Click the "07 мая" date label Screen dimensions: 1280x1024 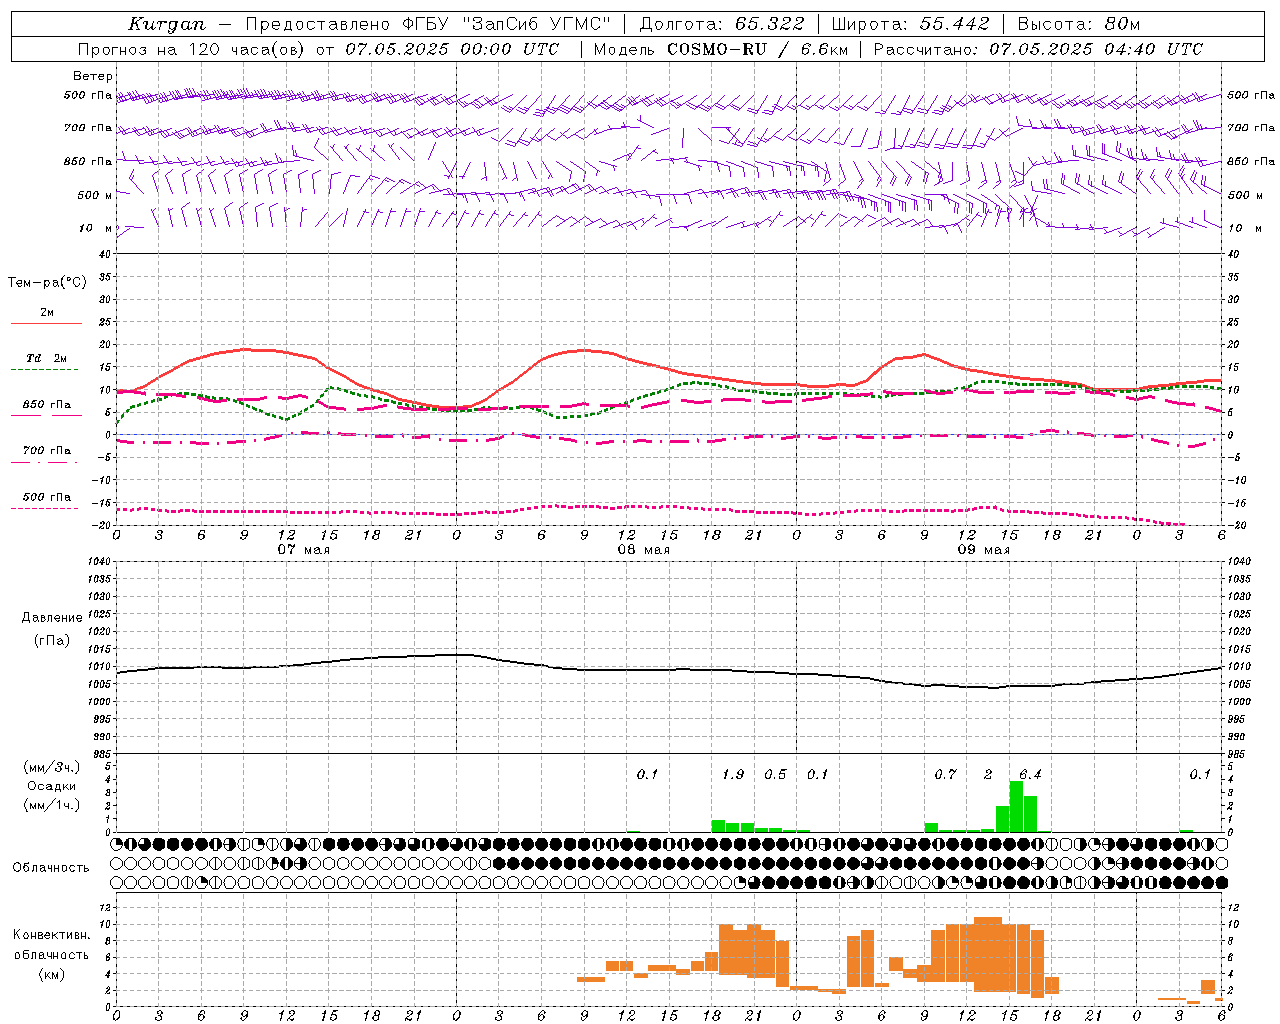tap(304, 550)
